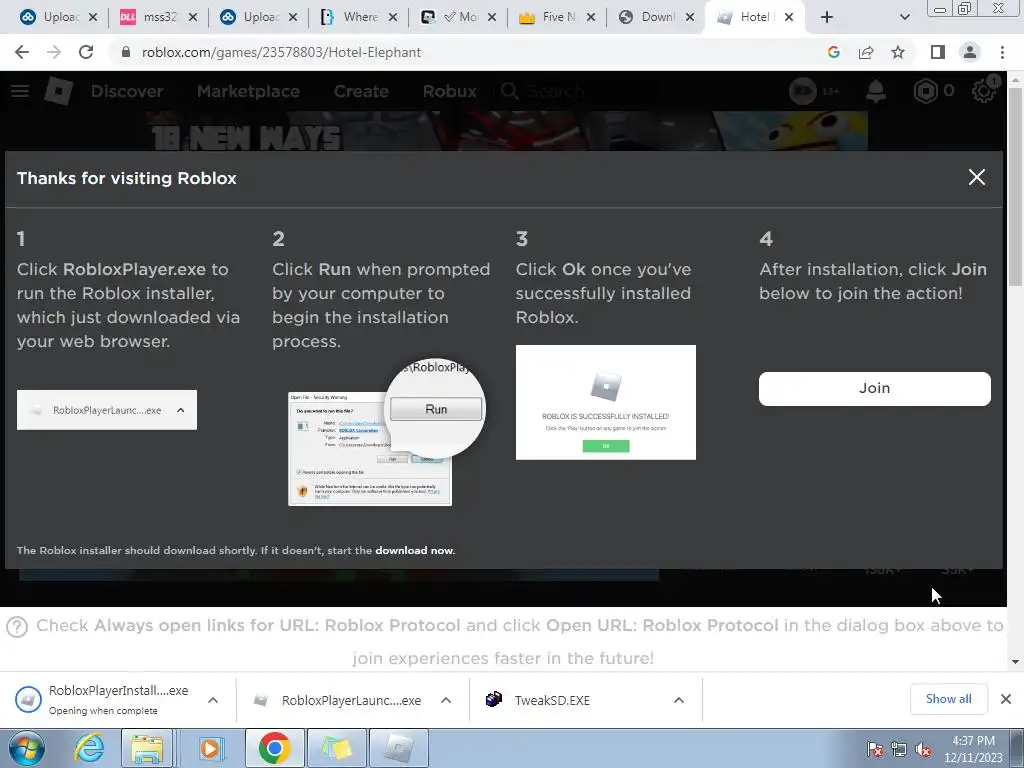1024x768 pixels.
Task: Bookmark this page with the star
Action: [898, 52]
